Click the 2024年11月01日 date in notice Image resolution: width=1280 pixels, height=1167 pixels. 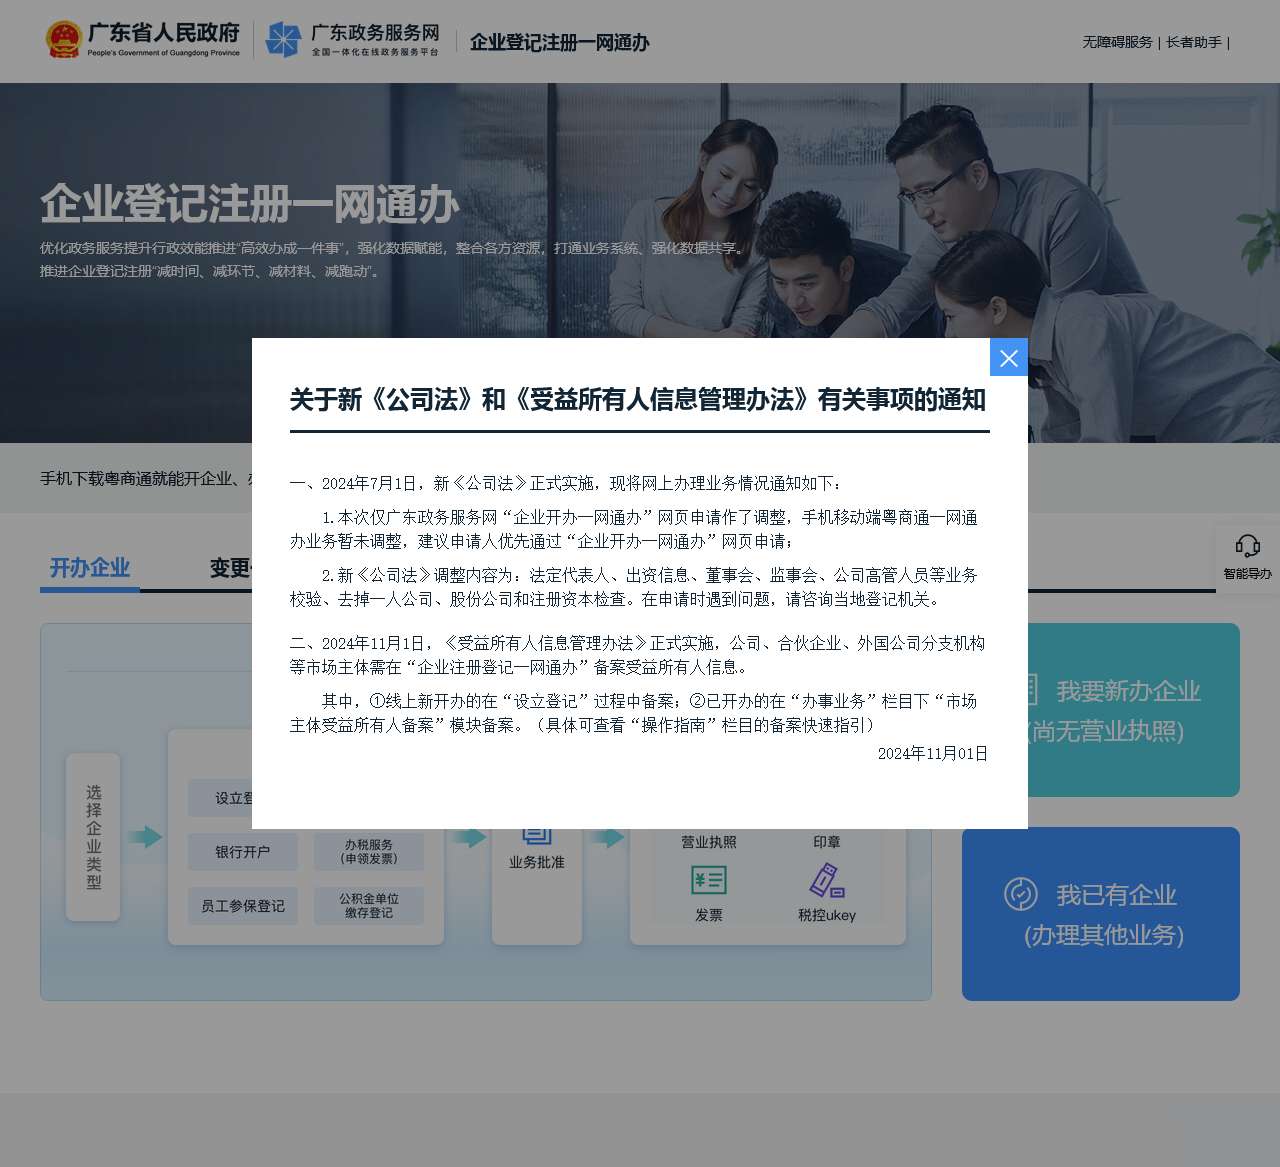click(x=933, y=754)
